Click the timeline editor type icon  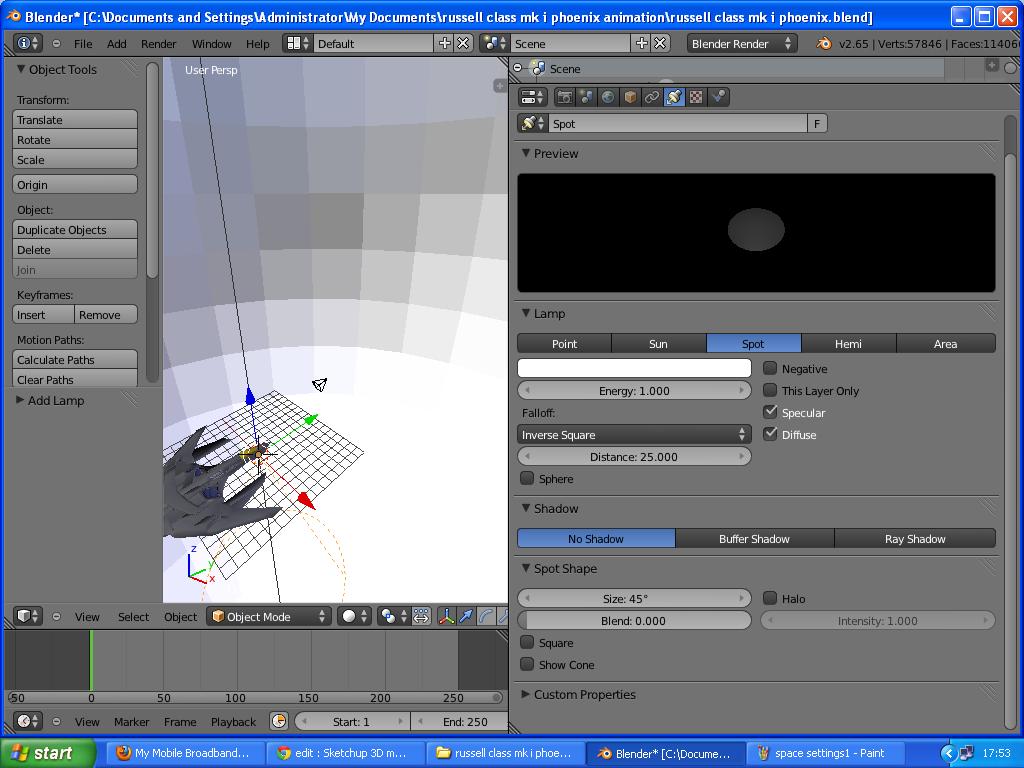(28, 722)
